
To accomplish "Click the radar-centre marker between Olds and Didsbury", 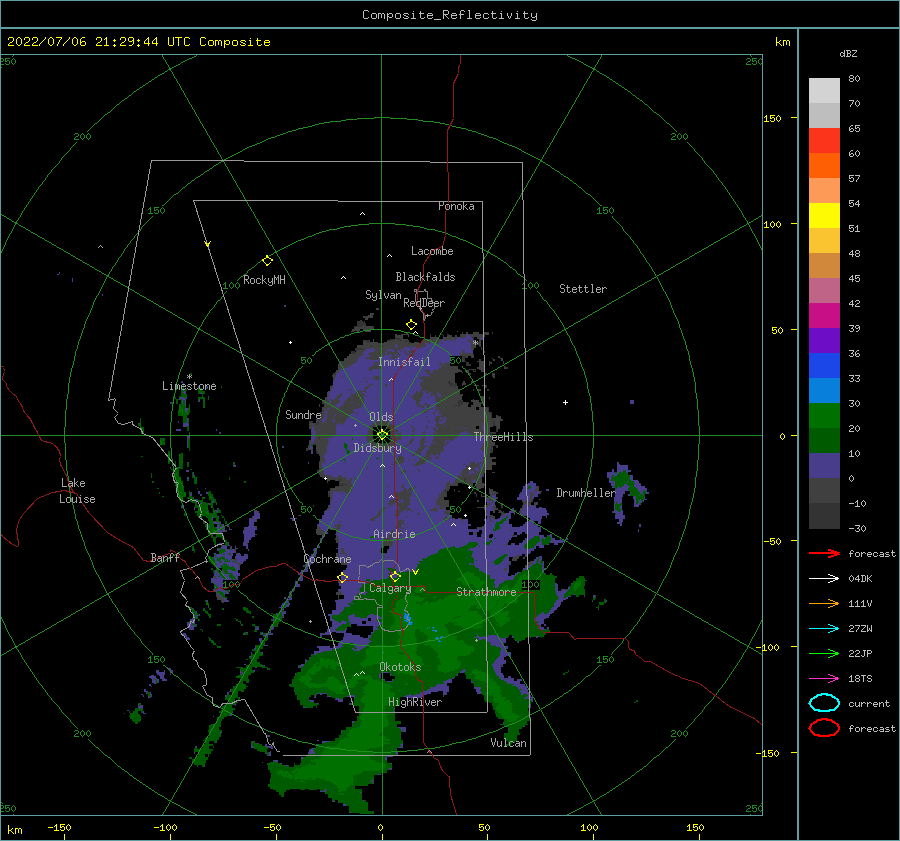I will point(382,435).
